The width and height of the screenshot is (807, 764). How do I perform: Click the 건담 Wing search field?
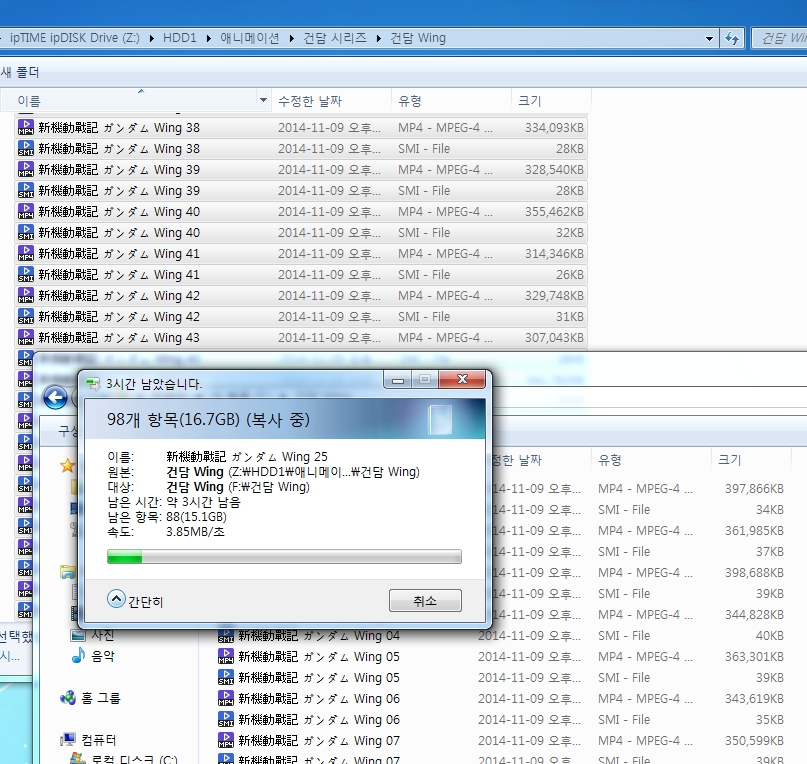(780, 39)
